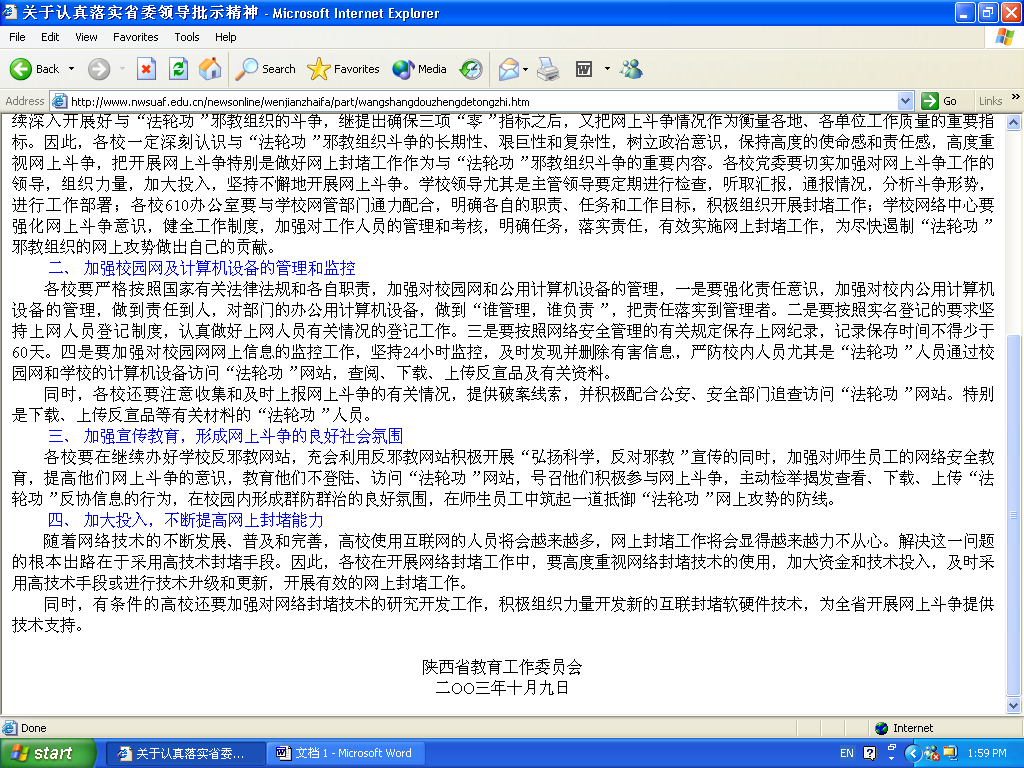Launch the Messenger icon in the toolbar
The width and height of the screenshot is (1024, 768).
pyautogui.click(x=631, y=69)
